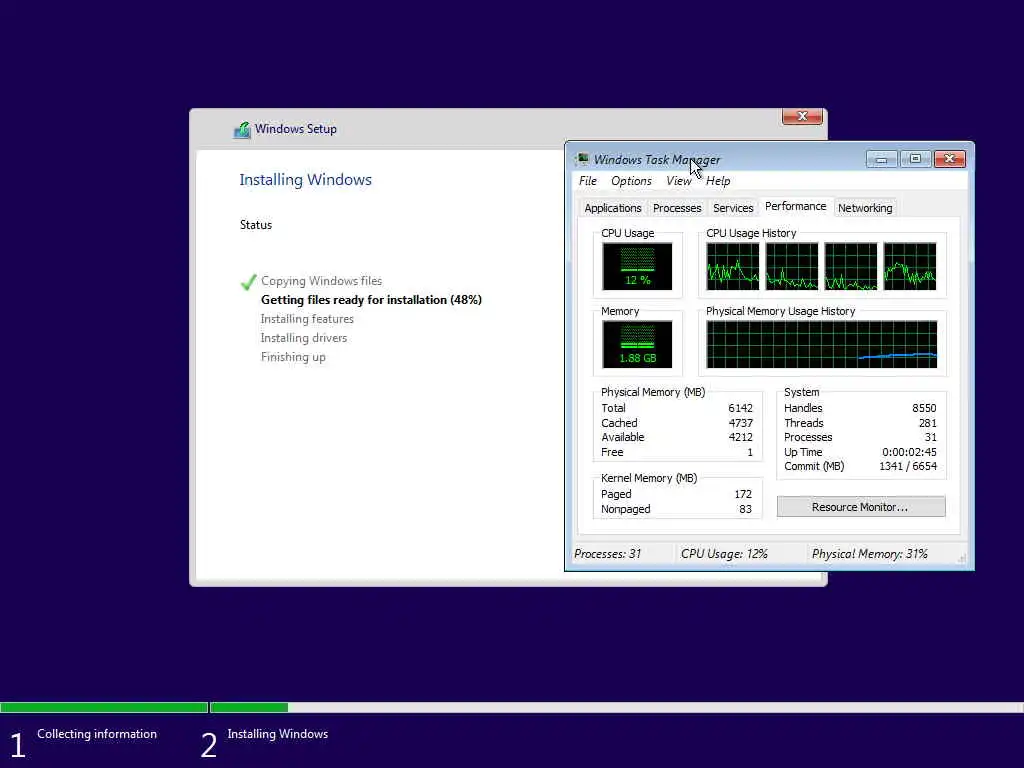
Task: Select the Performance tab
Action: click(x=795, y=206)
